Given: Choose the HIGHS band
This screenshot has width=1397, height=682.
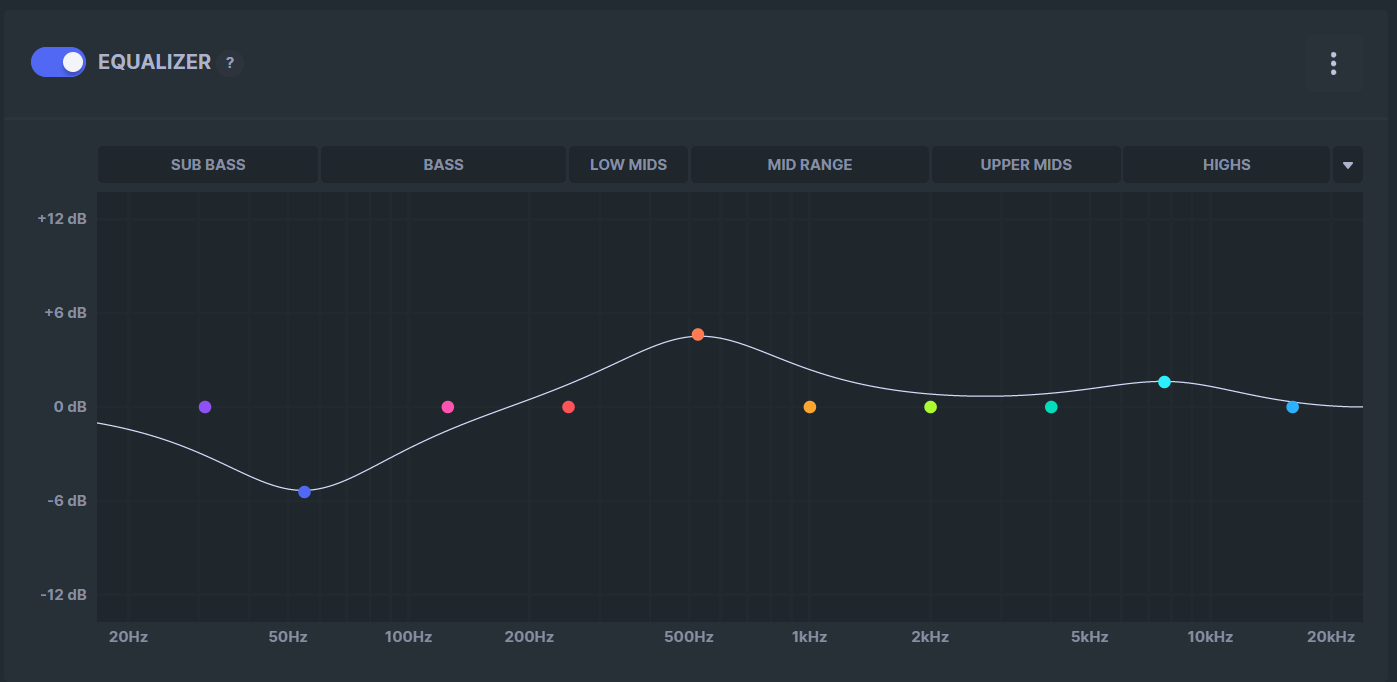Looking at the screenshot, I should 1226,165.
